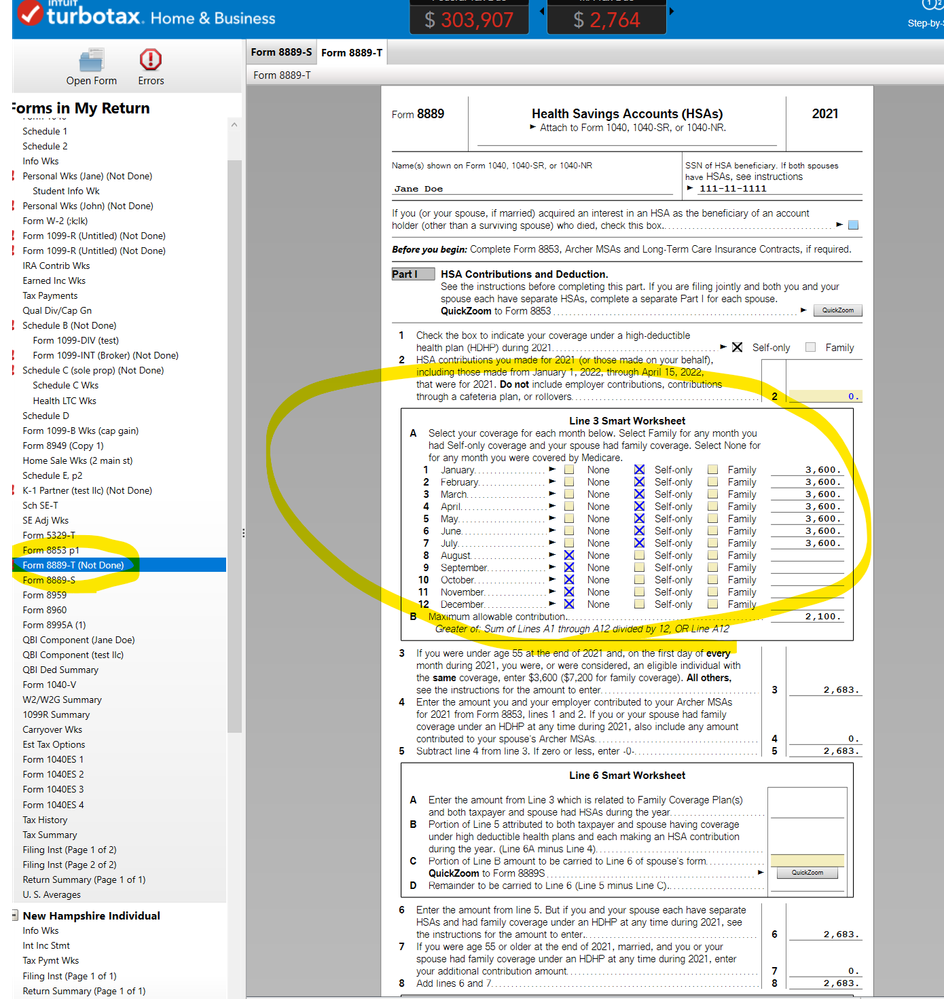The image size is (944, 999).
Task: Open New Hampshire Int Inc Stmt
Action: (x=46, y=945)
